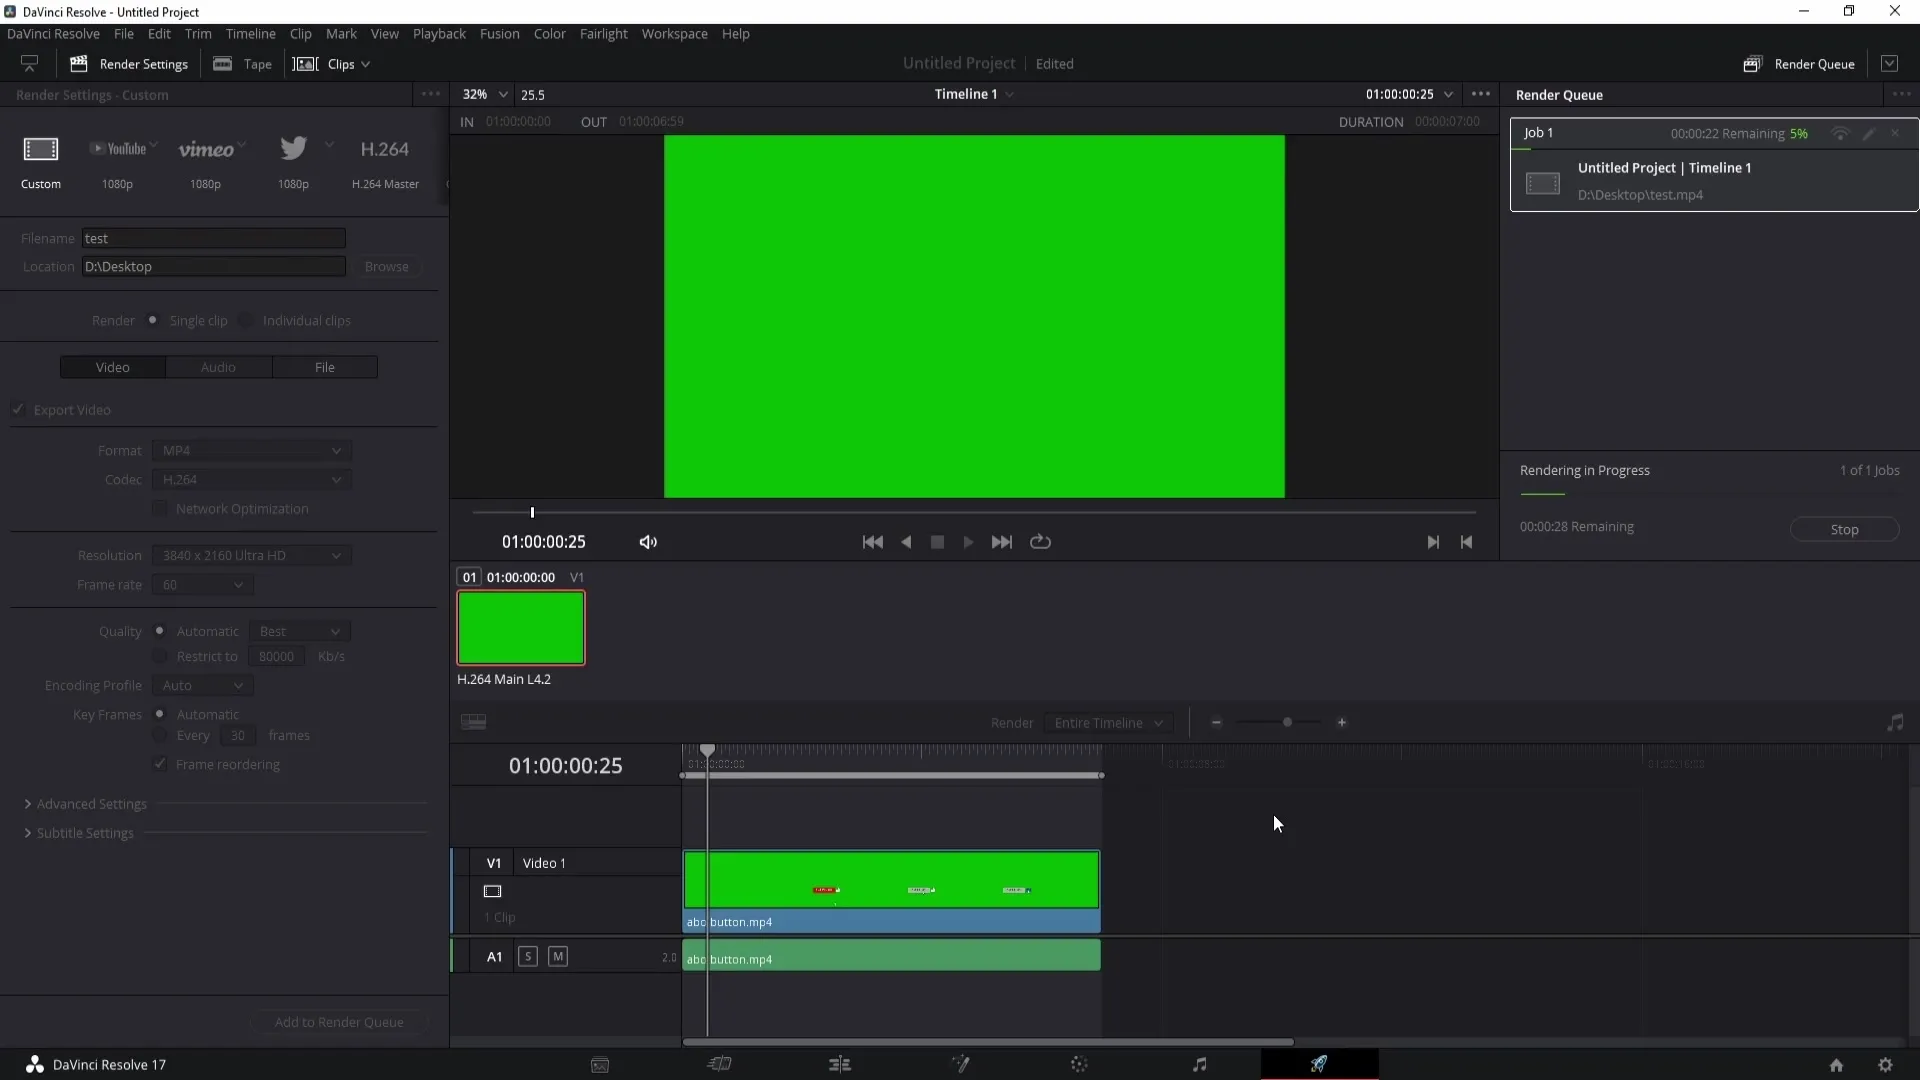This screenshot has height=1080, width=1920.
Task: Select Restrict to bitrate radio button
Action: point(159,656)
